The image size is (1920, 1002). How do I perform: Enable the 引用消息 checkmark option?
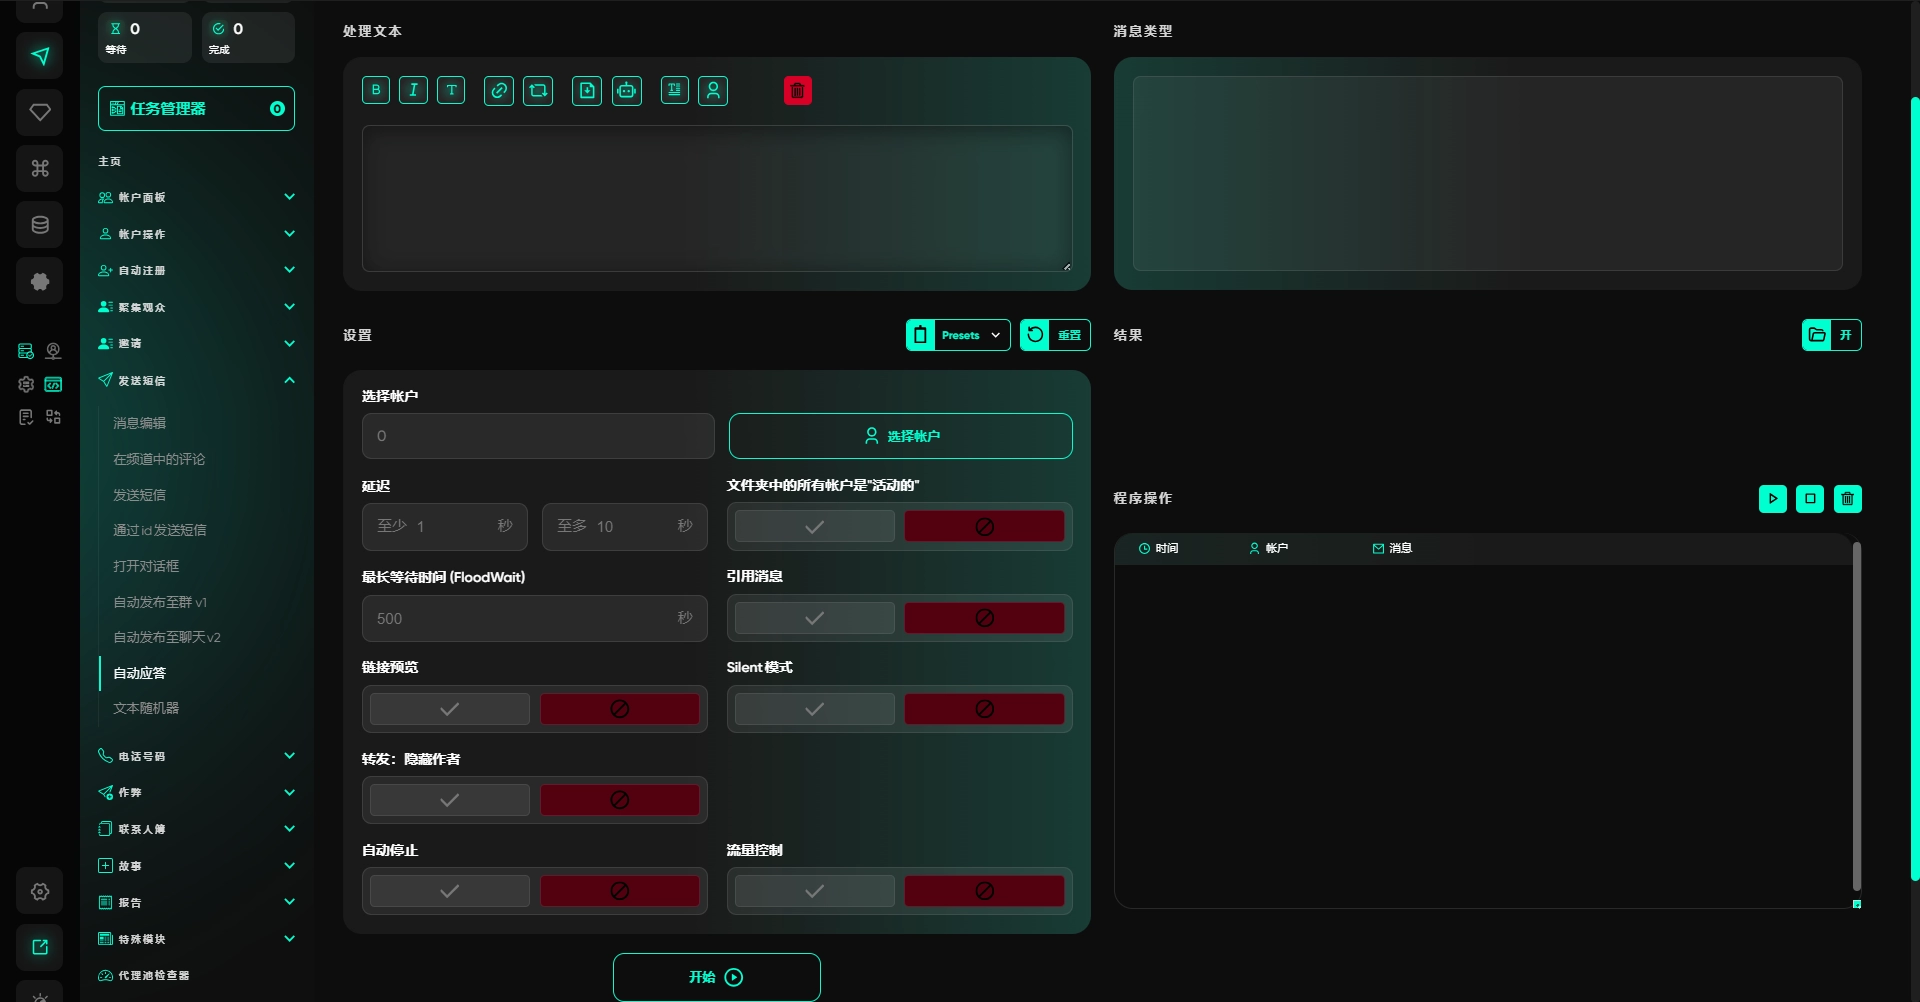815,618
